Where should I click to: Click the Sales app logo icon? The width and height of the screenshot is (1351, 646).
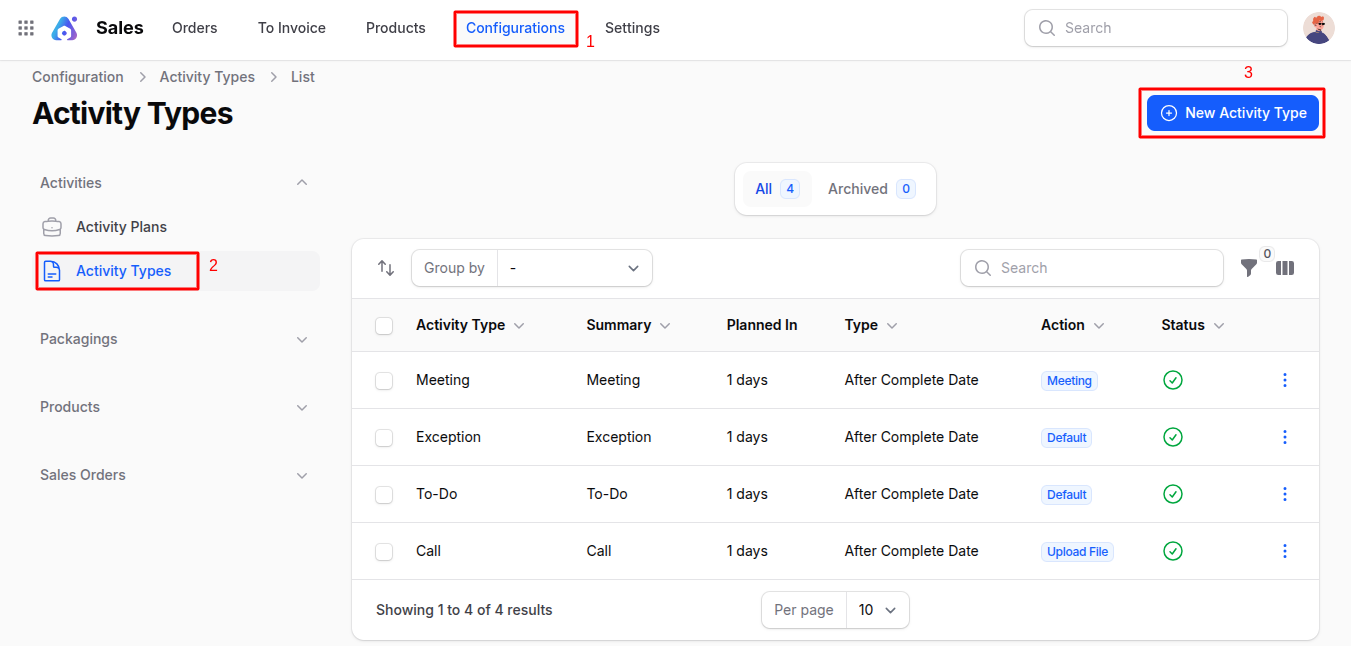(x=64, y=28)
